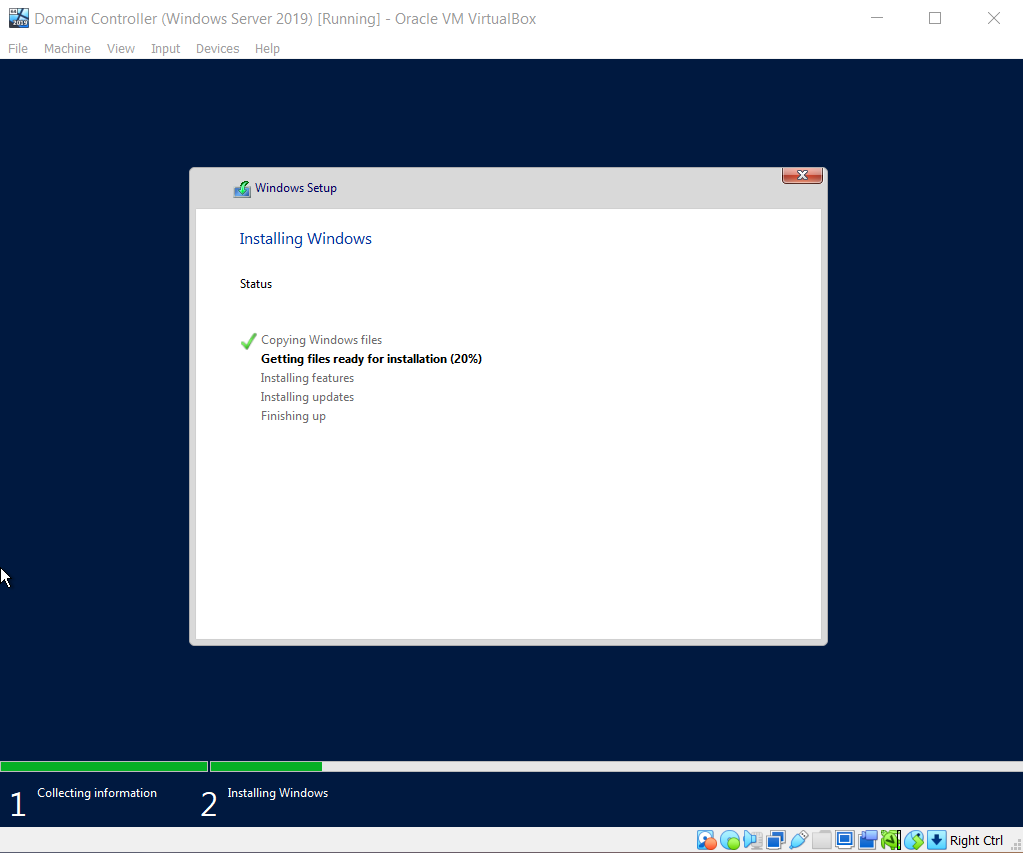Click the network adapter status icon

coord(776,840)
